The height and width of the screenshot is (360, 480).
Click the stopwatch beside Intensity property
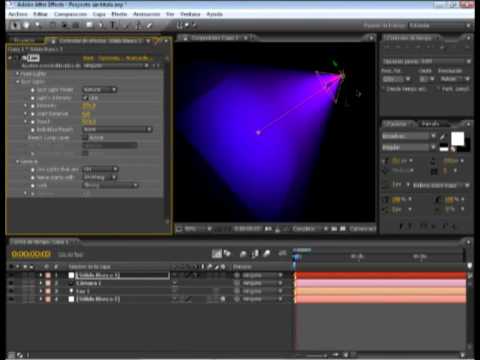tap(33, 106)
